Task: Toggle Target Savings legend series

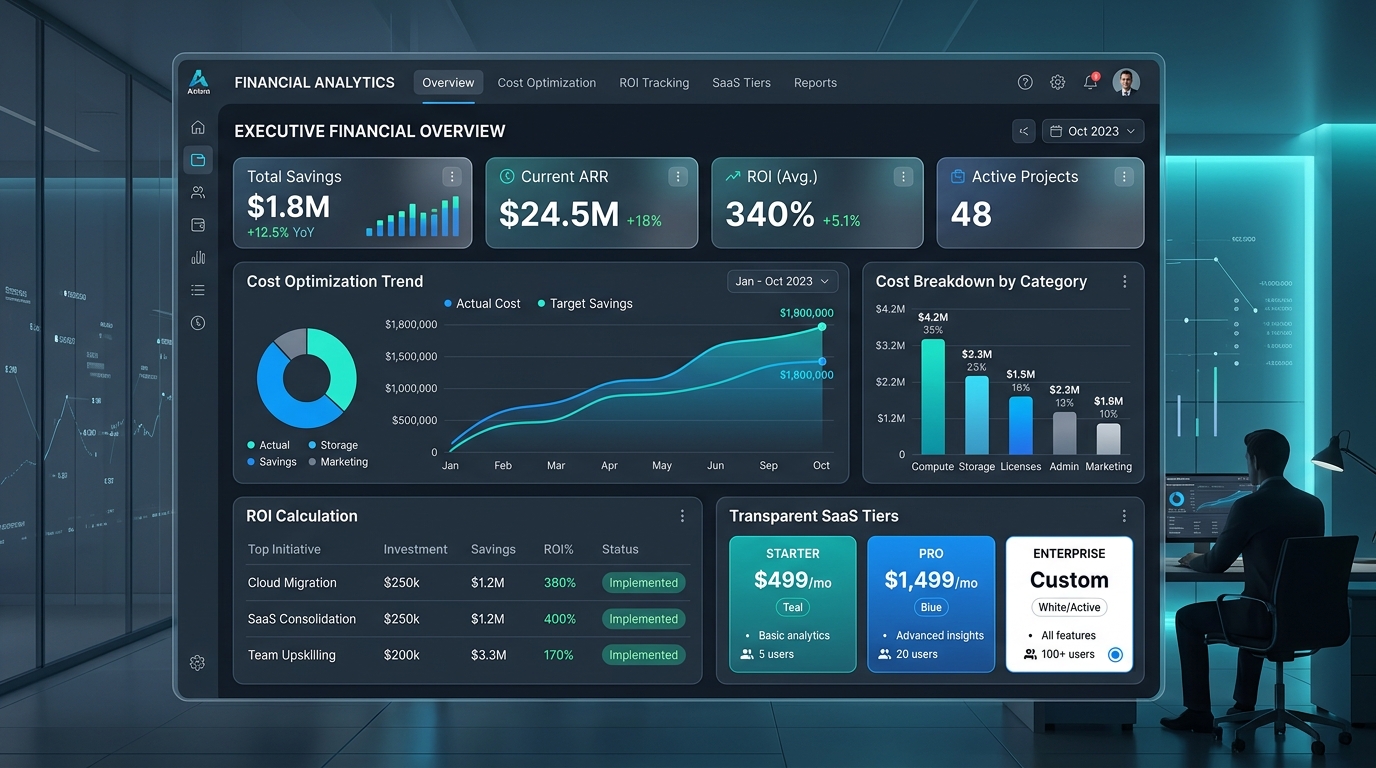Action: (x=585, y=303)
